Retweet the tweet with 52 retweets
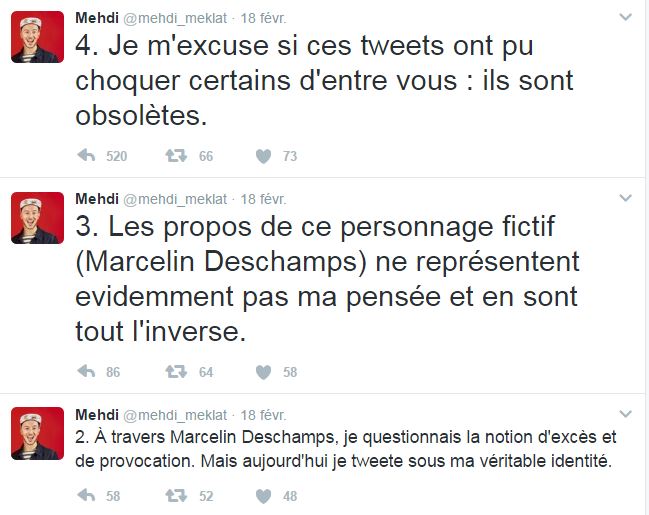Viewport: 649px width, 515px height. pos(176,495)
